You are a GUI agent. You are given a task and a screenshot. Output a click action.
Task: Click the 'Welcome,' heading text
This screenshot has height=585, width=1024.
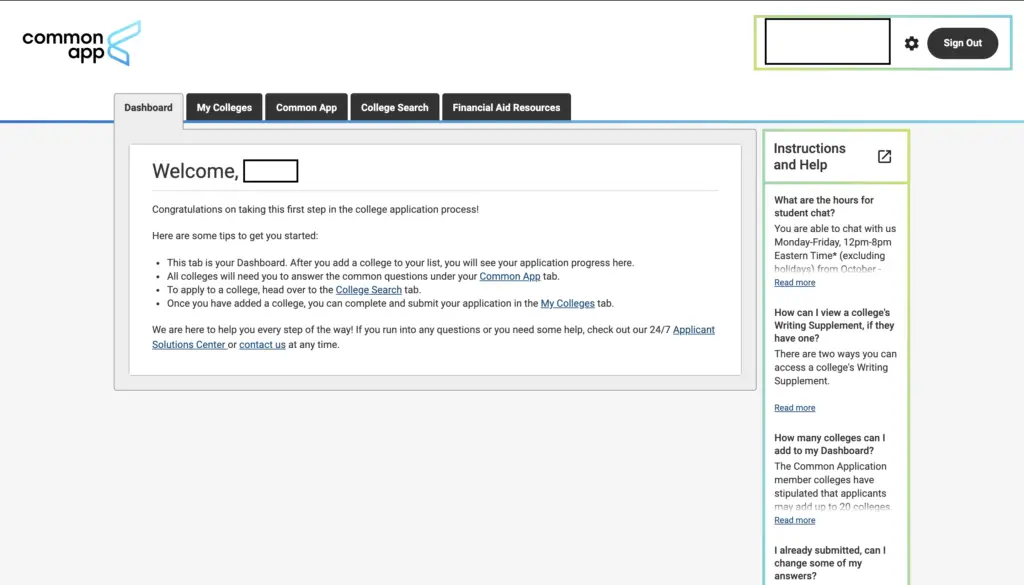(x=195, y=171)
